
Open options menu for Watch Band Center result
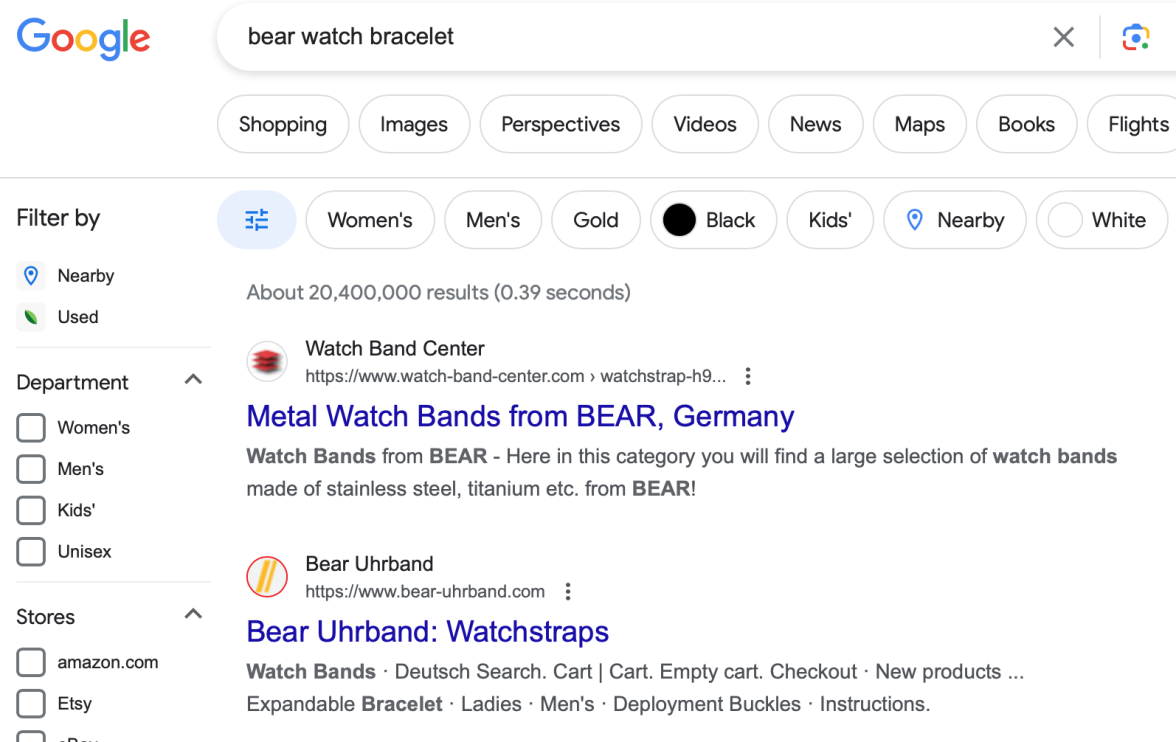point(748,377)
